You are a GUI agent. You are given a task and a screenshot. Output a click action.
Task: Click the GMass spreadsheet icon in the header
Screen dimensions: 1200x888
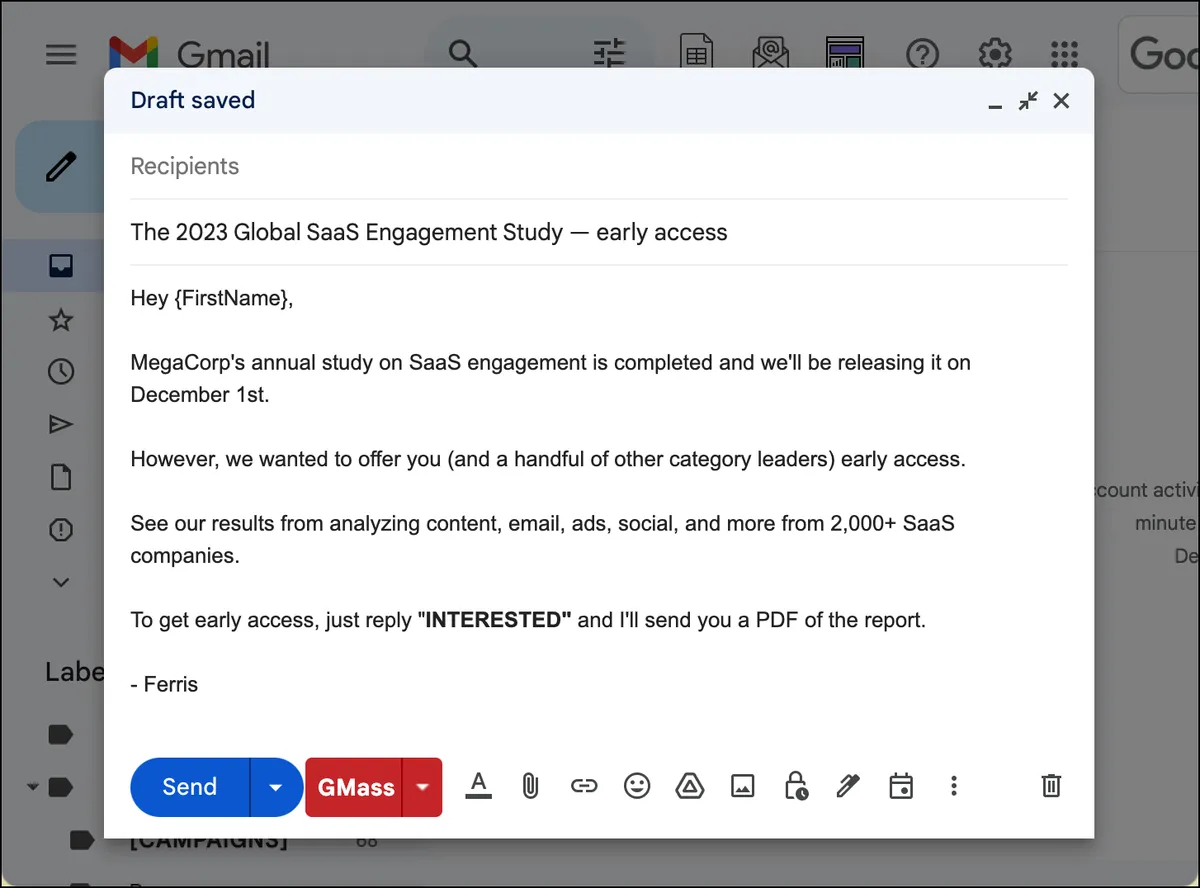click(696, 53)
